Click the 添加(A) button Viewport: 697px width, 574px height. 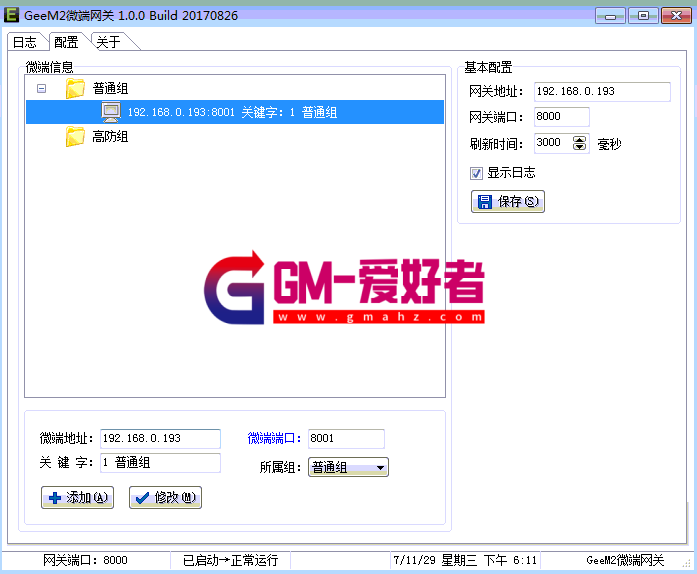(77, 498)
